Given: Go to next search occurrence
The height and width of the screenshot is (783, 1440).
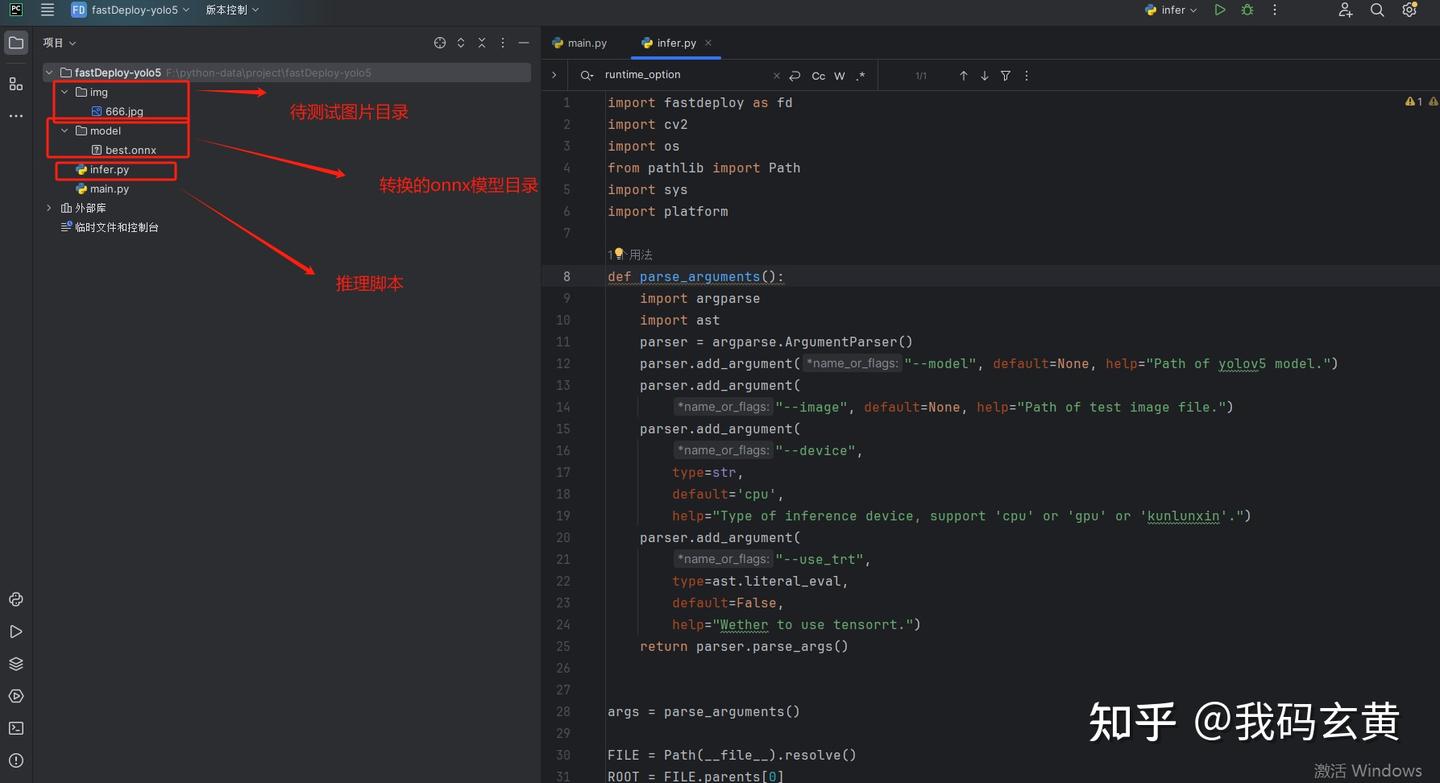Looking at the screenshot, I should click(985, 76).
